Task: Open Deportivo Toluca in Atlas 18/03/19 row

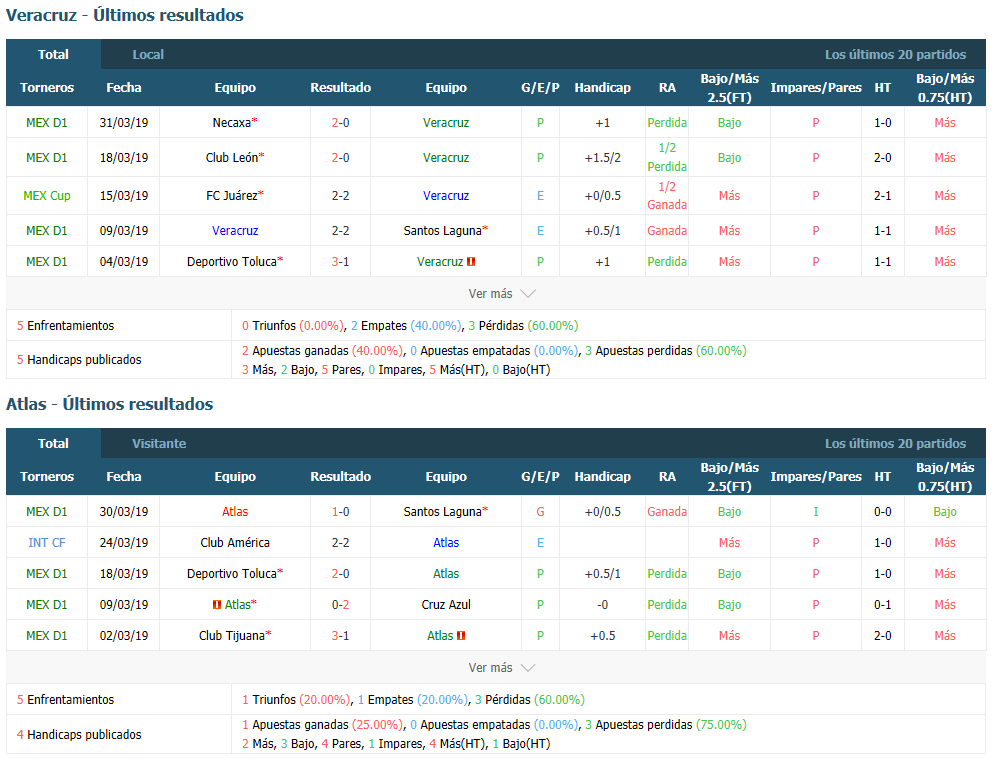Action: (232, 574)
